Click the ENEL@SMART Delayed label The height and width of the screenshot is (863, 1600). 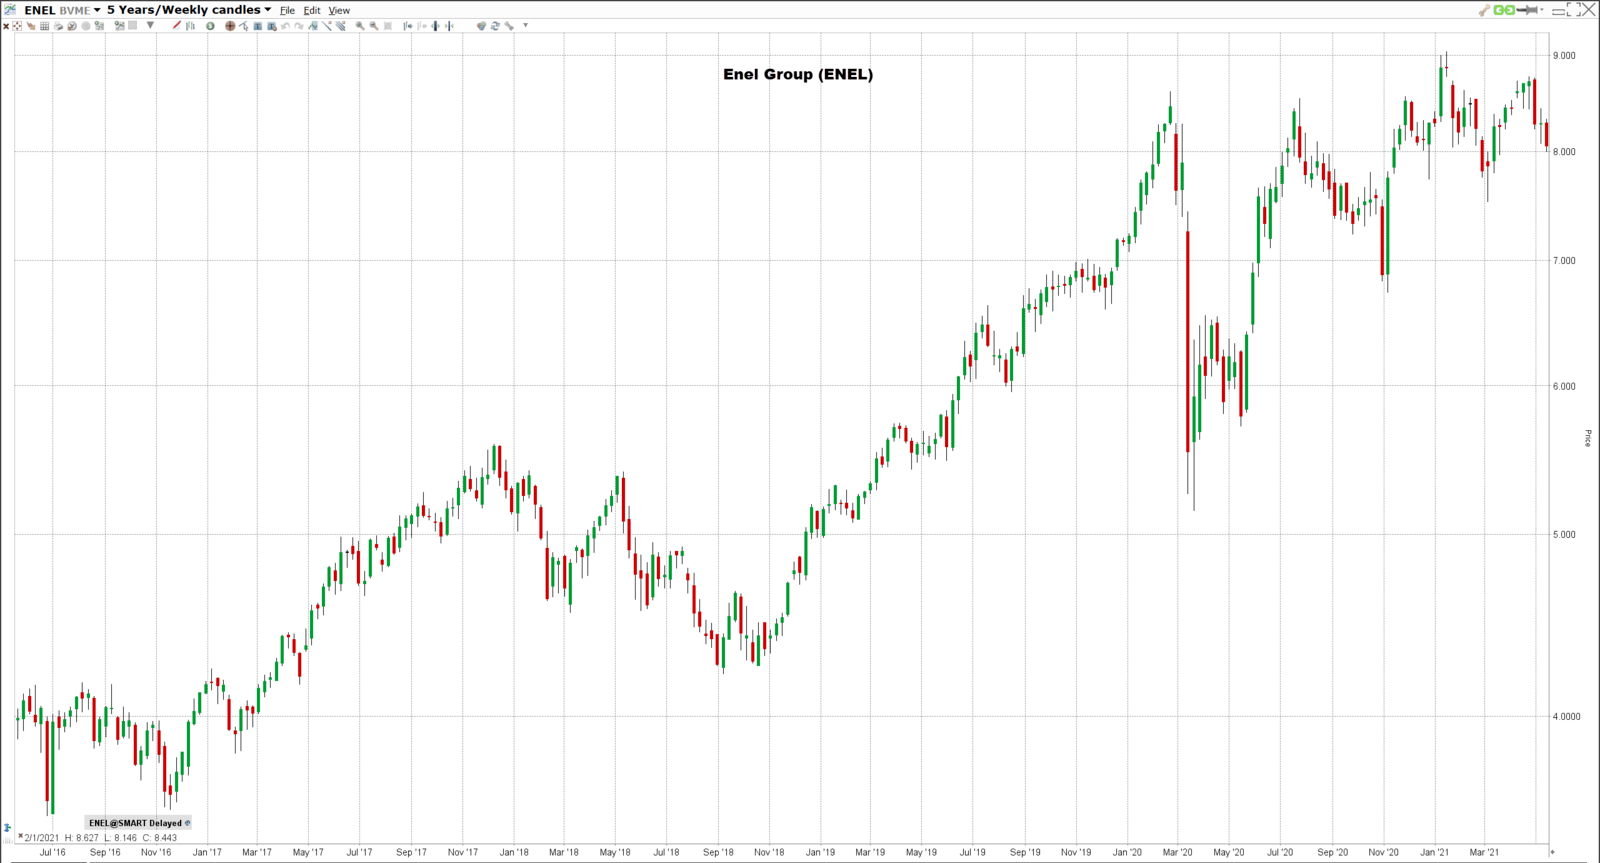[x=135, y=823]
